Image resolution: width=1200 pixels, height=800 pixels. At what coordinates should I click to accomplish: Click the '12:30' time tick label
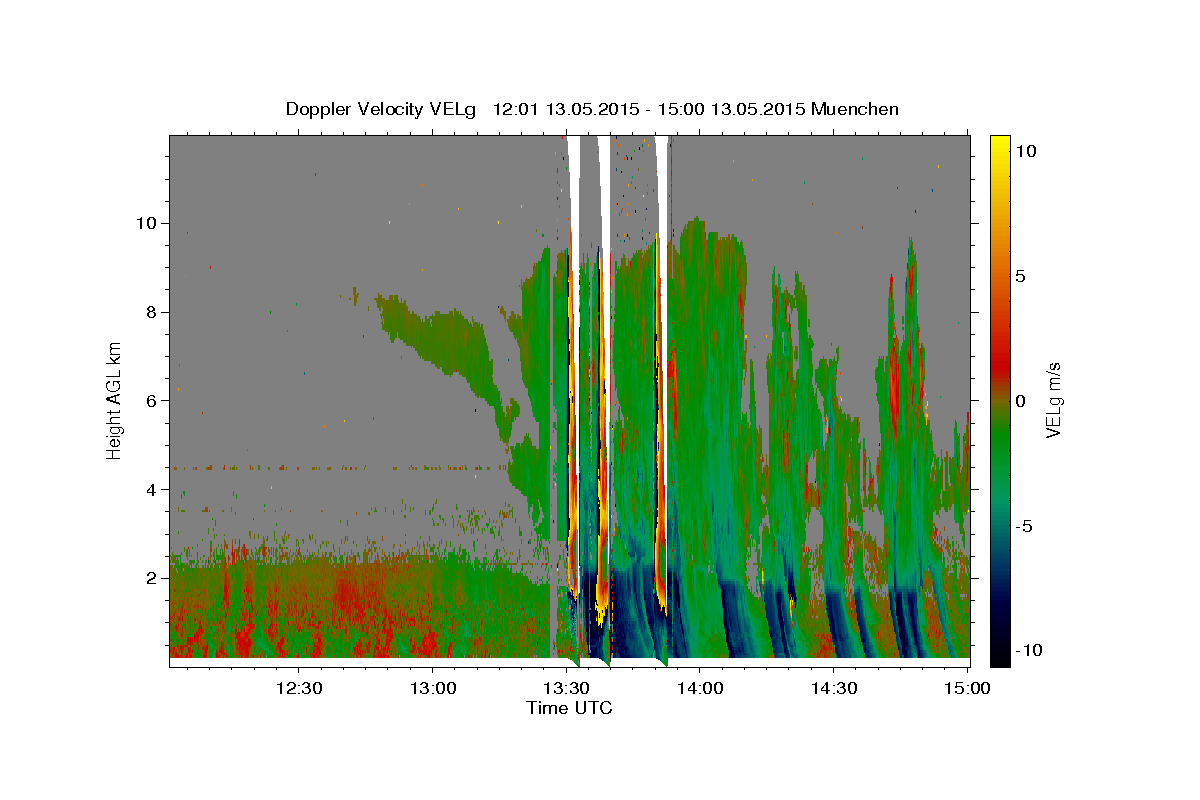click(299, 688)
